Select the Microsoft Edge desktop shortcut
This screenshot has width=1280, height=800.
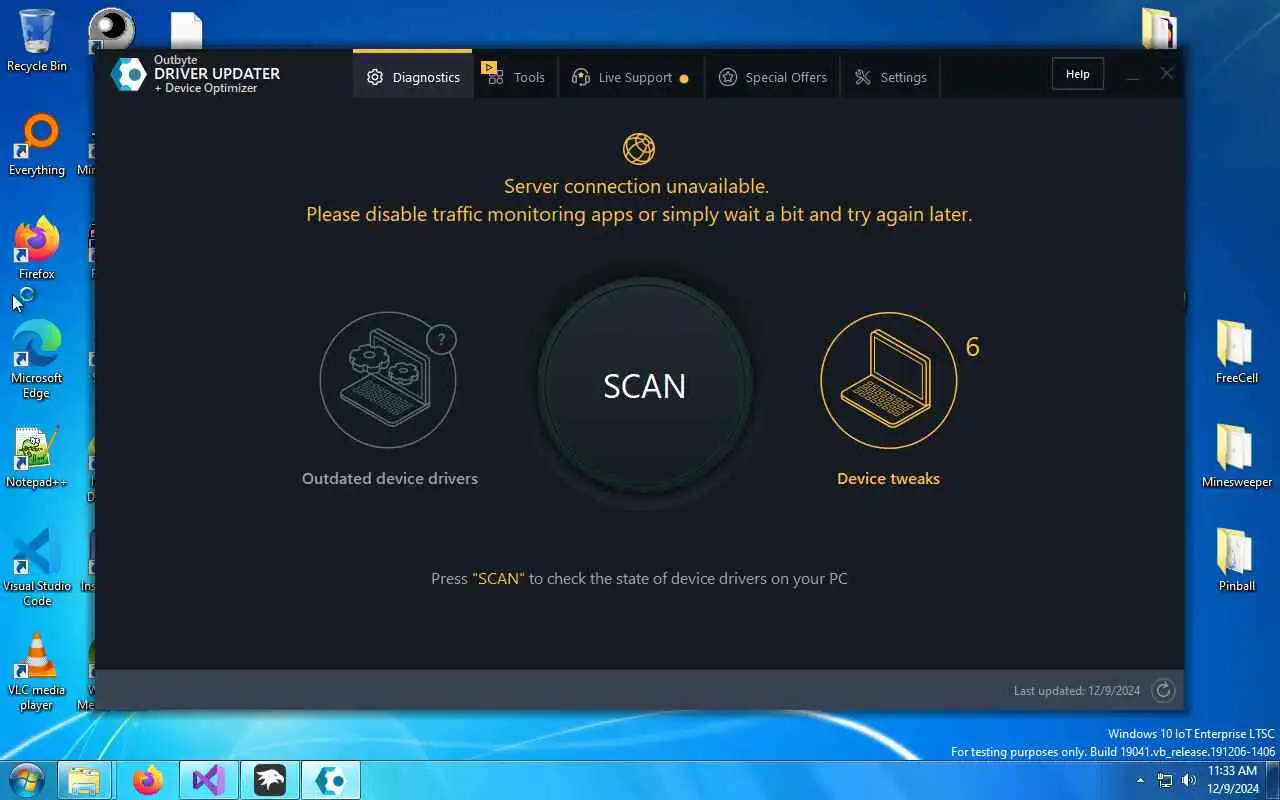pos(37,360)
